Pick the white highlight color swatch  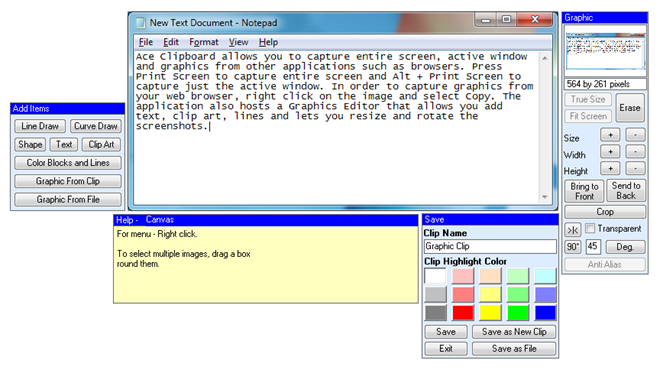[435, 276]
